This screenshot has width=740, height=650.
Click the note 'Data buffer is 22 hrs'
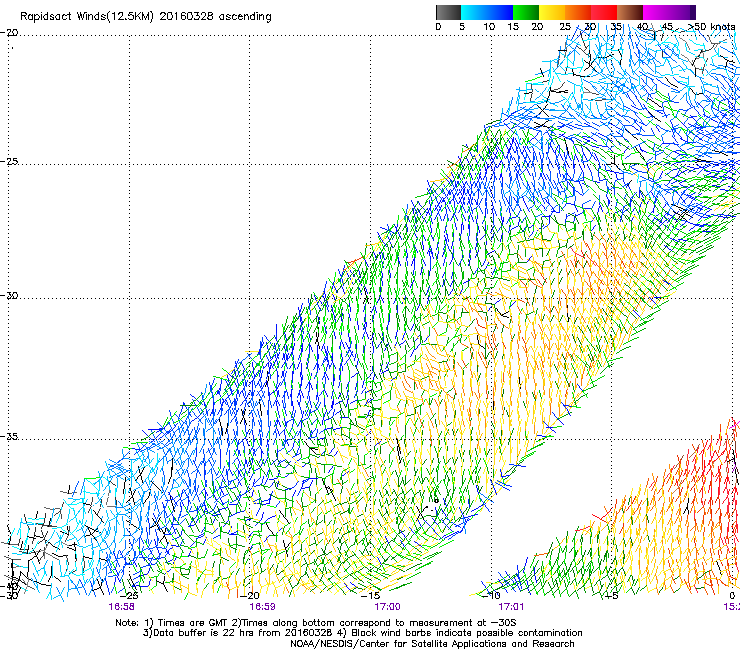[x=203, y=633]
